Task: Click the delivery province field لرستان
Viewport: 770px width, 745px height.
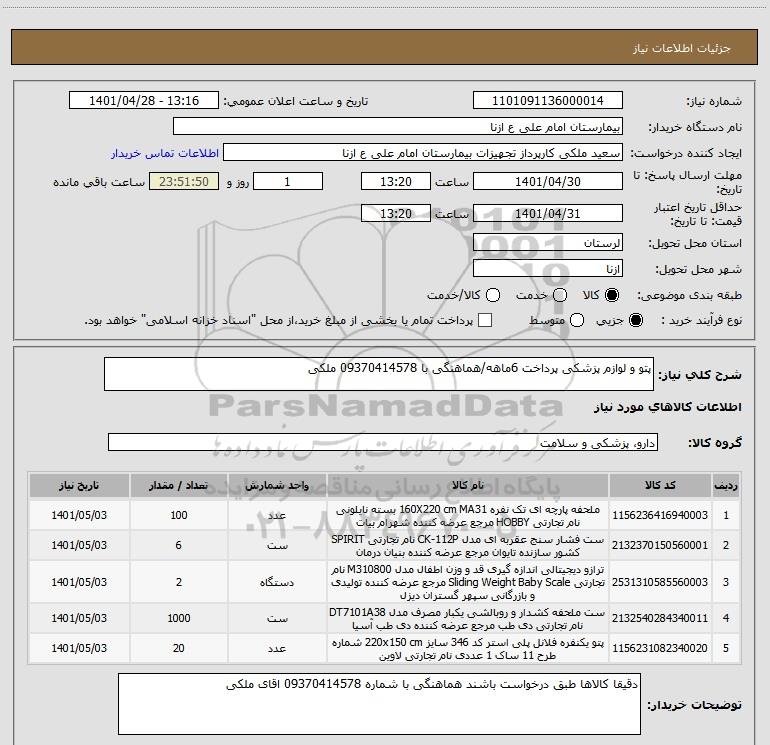Action: point(548,242)
